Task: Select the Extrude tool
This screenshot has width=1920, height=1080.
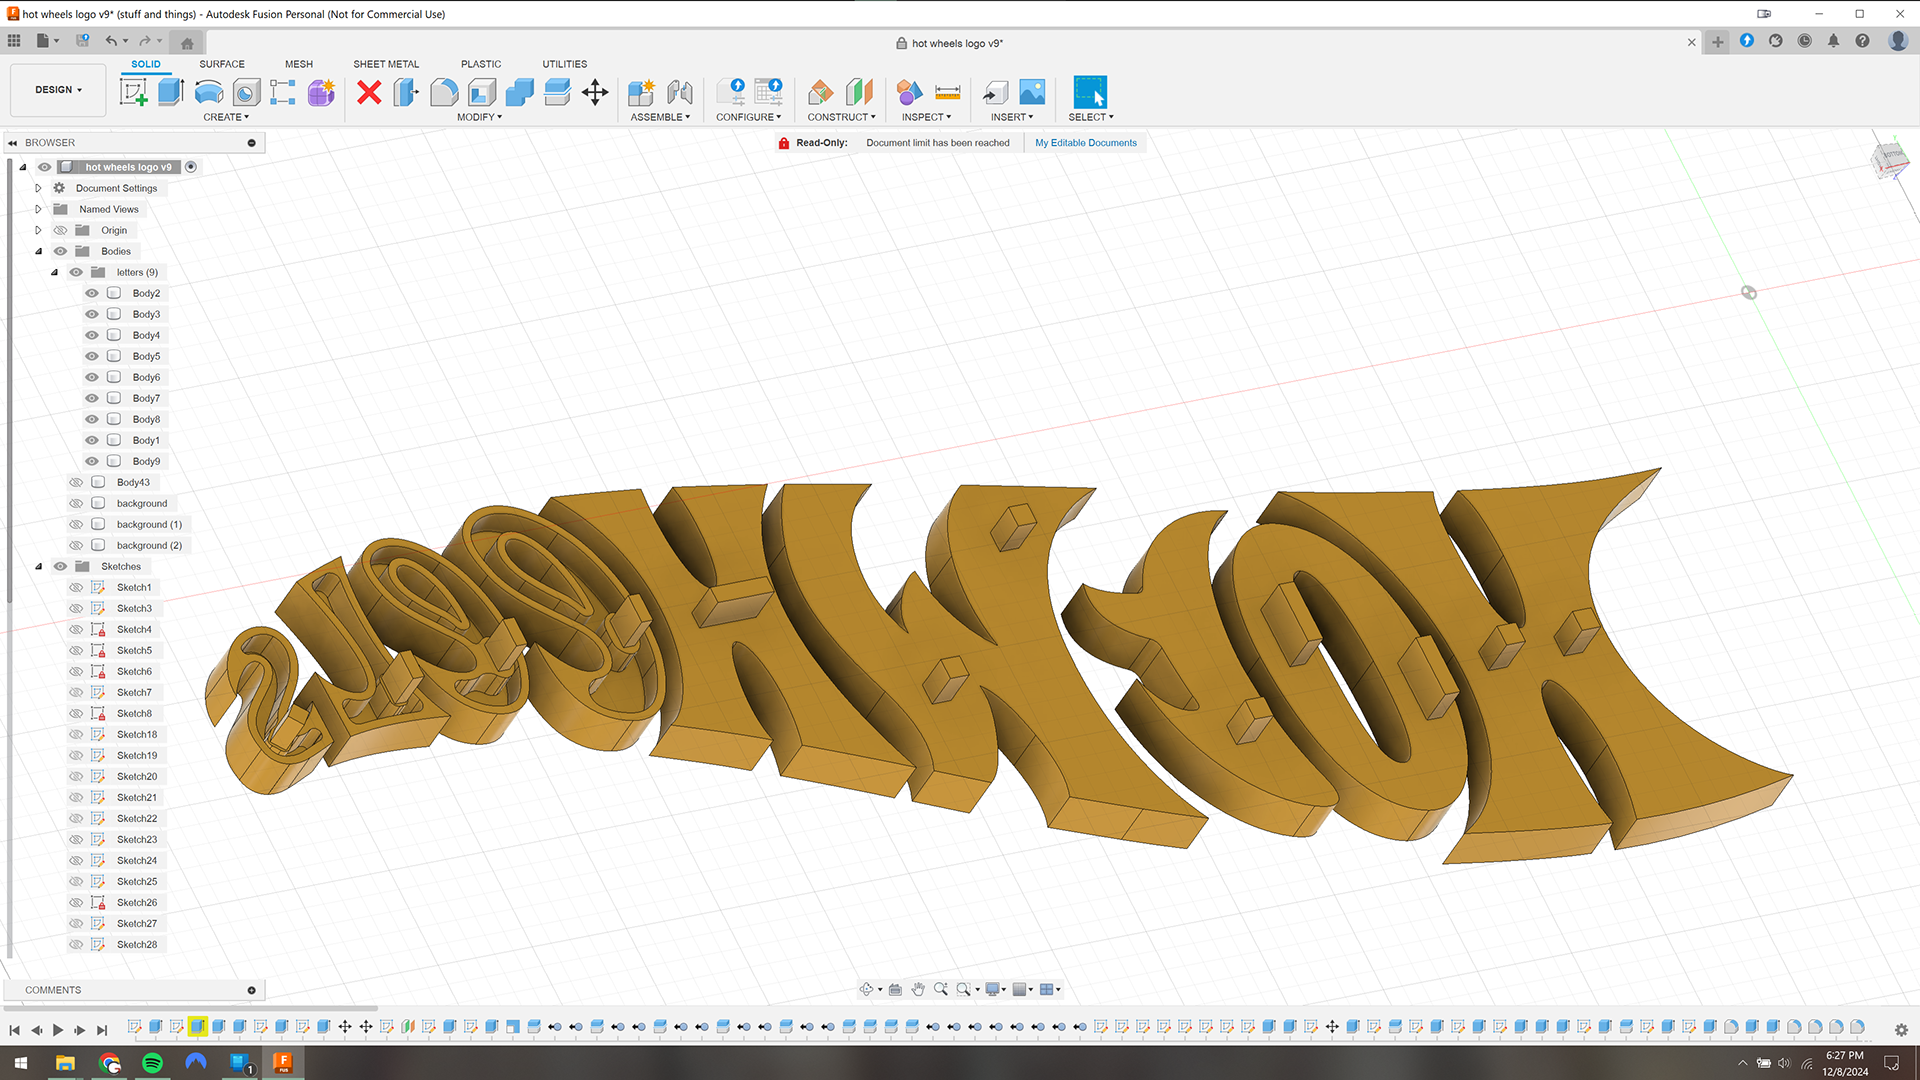Action: click(x=171, y=92)
